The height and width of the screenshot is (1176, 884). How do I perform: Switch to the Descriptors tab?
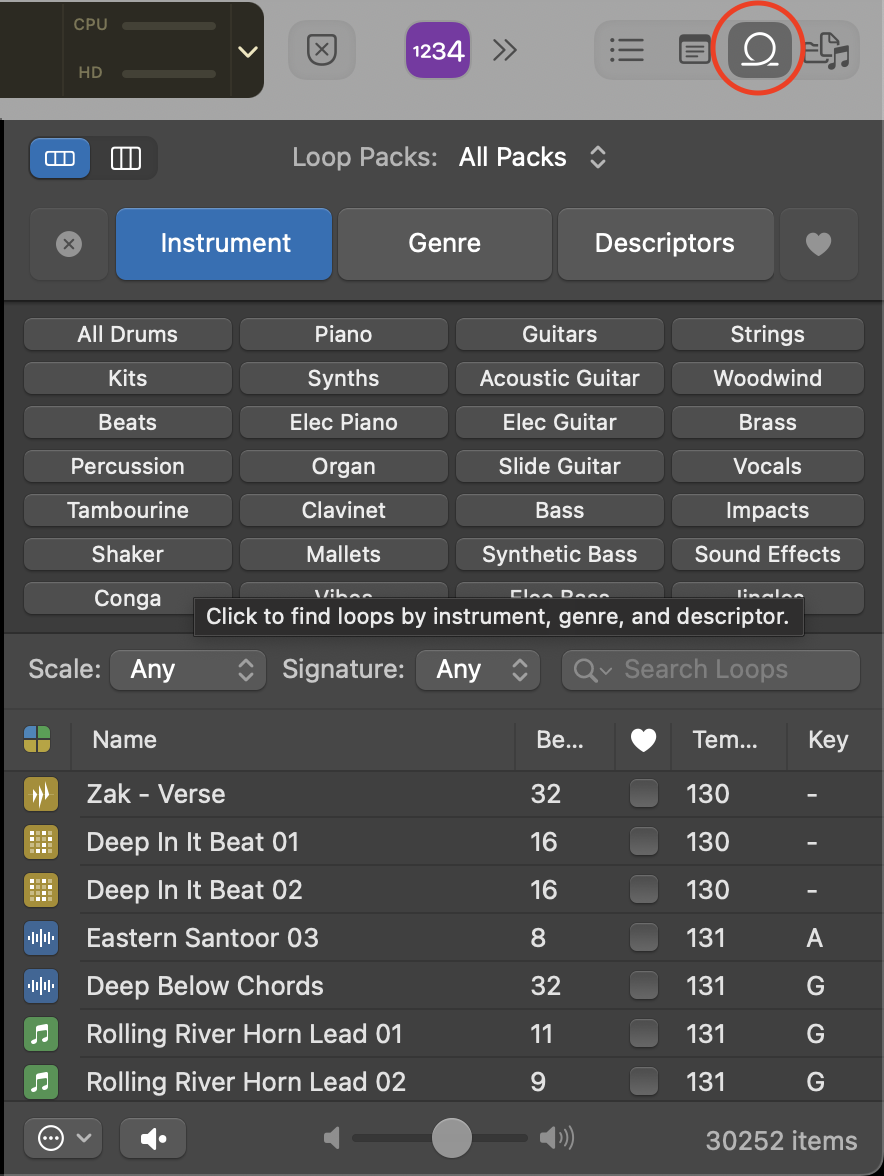[665, 244]
